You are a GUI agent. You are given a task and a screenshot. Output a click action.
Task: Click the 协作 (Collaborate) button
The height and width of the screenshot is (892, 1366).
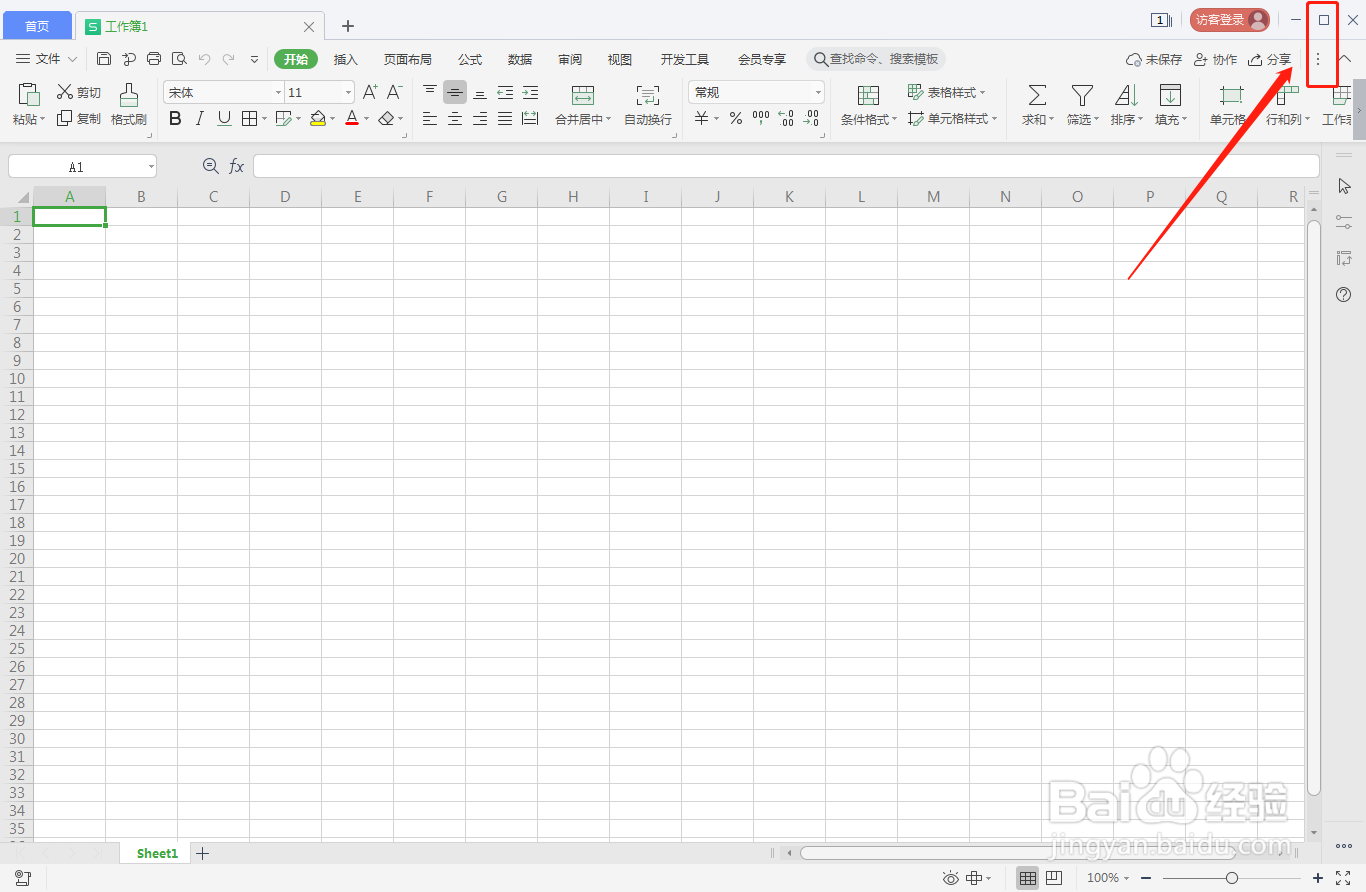(x=1215, y=59)
